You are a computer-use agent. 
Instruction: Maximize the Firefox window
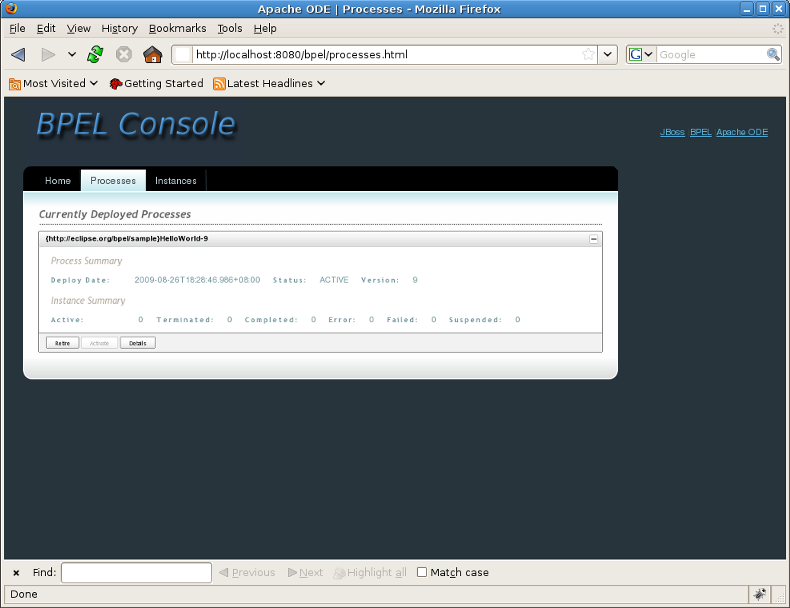pyautogui.click(x=763, y=9)
